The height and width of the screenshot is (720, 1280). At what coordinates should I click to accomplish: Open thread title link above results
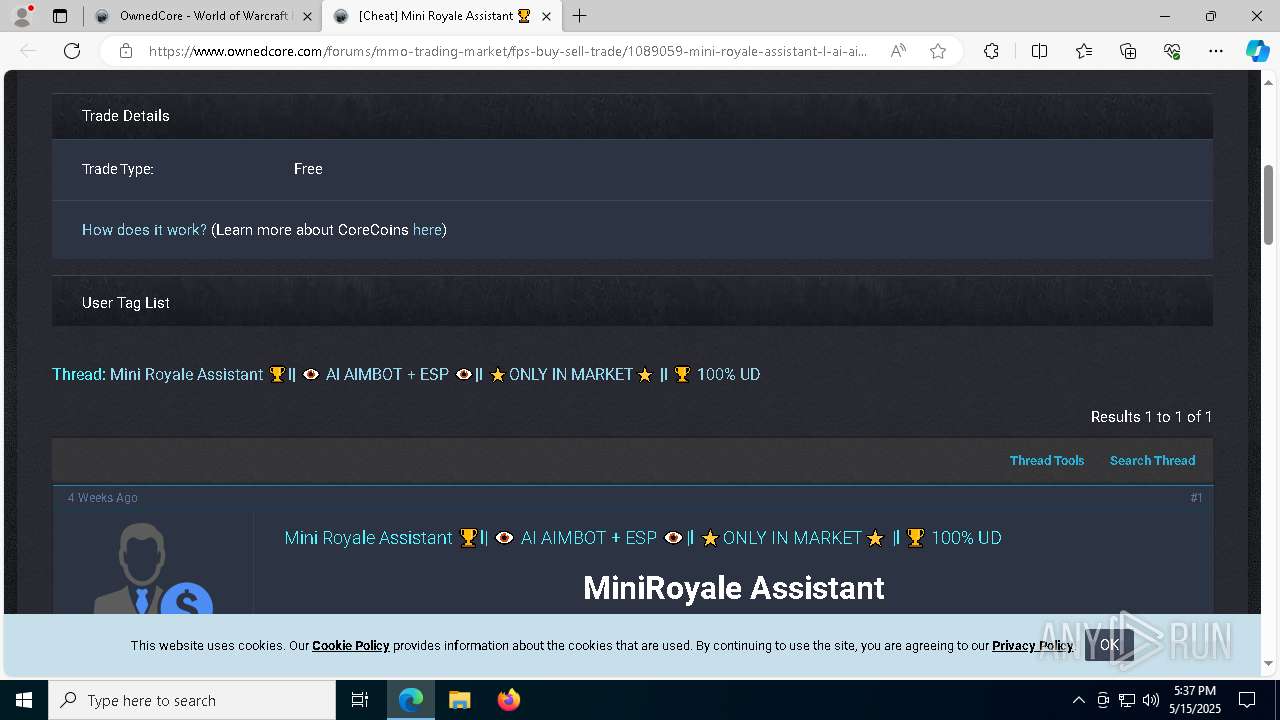[435, 374]
